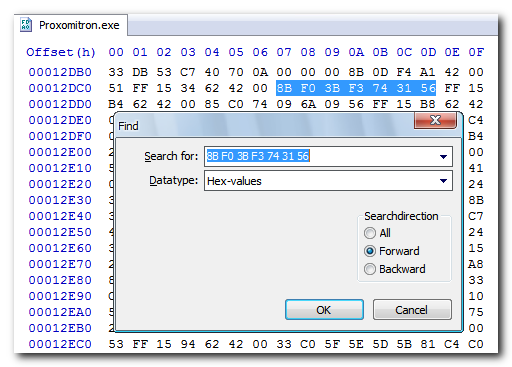The width and height of the screenshot is (512, 367).
Task: Click the offset 00012DE0 row label
Action: tap(60, 120)
